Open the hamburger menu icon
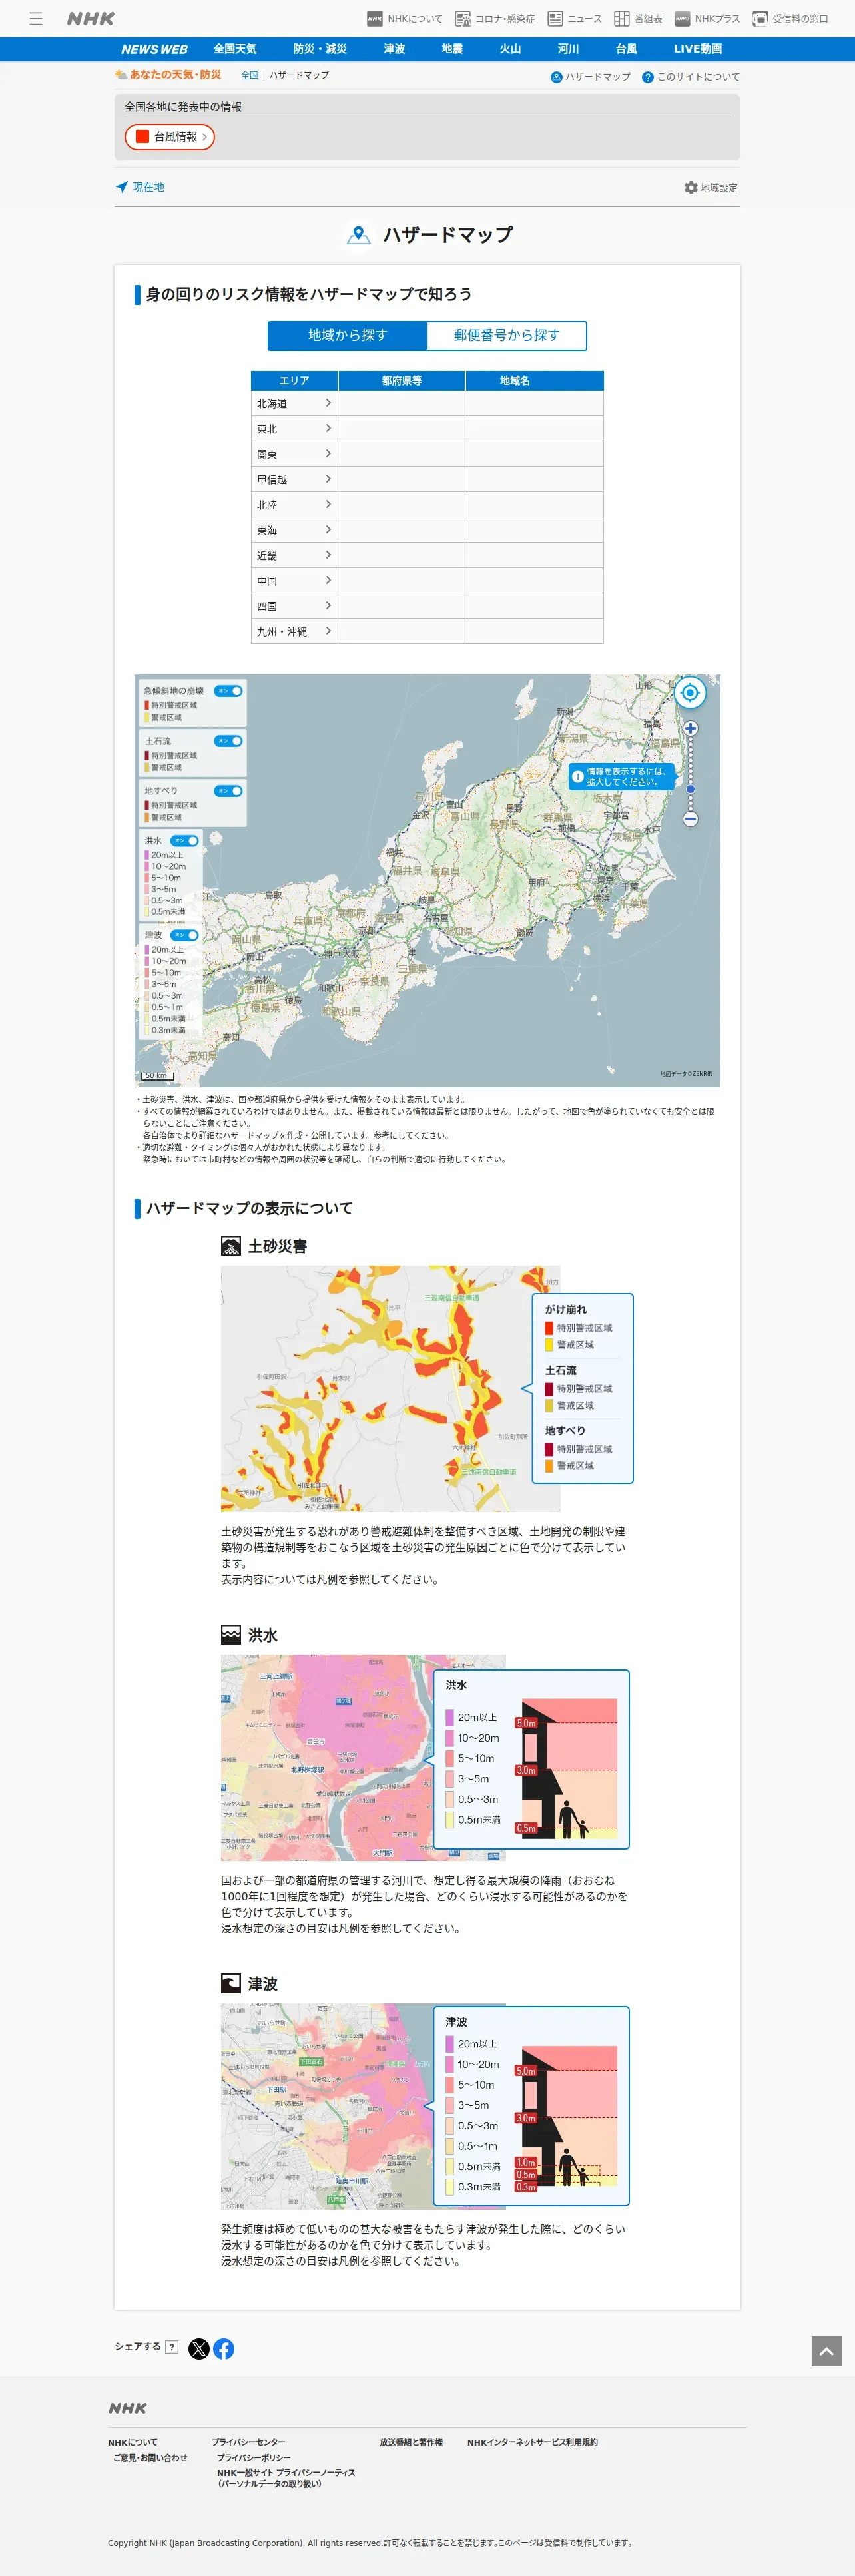Viewport: 855px width, 2576px height. [36, 18]
